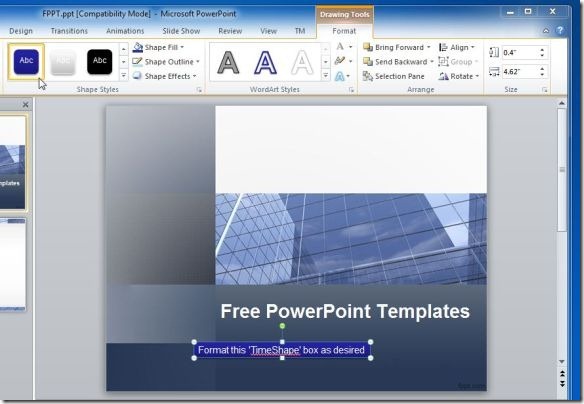Open the Align objects menu
Screen dimensions: 584x404
coord(457,47)
